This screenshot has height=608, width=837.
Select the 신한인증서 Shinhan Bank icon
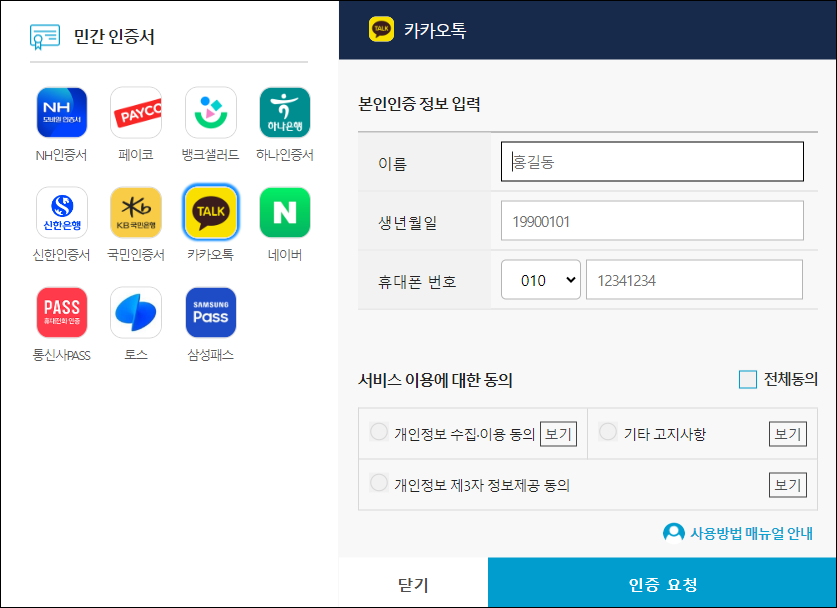pyautogui.click(x=61, y=212)
